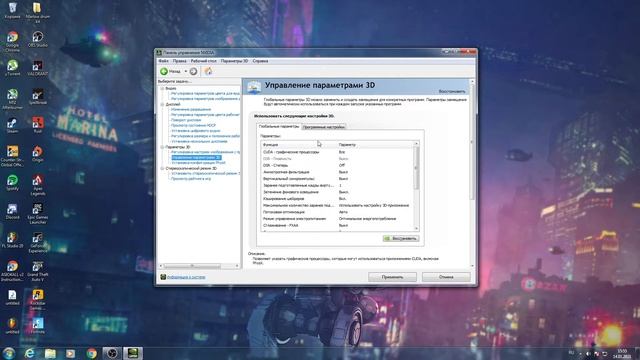The height and width of the screenshot is (360, 640).
Task: Select the Режим управления электропитанием row
Action: [338, 219]
